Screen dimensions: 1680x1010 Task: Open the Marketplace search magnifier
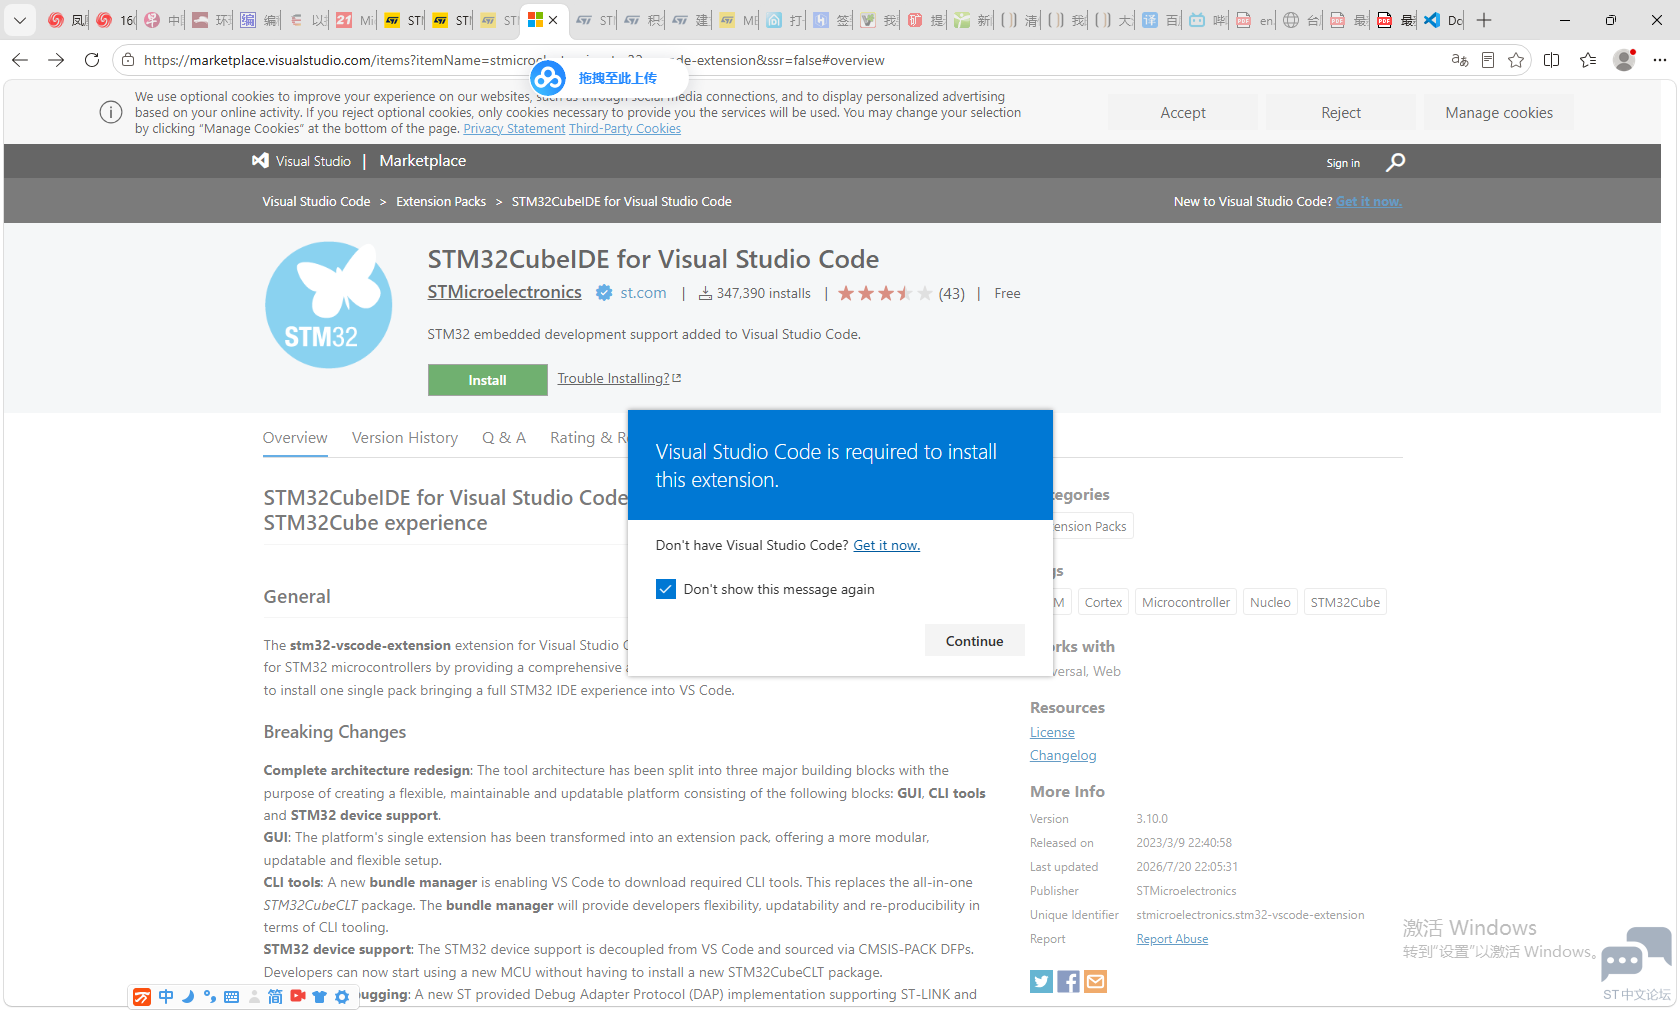click(1395, 162)
